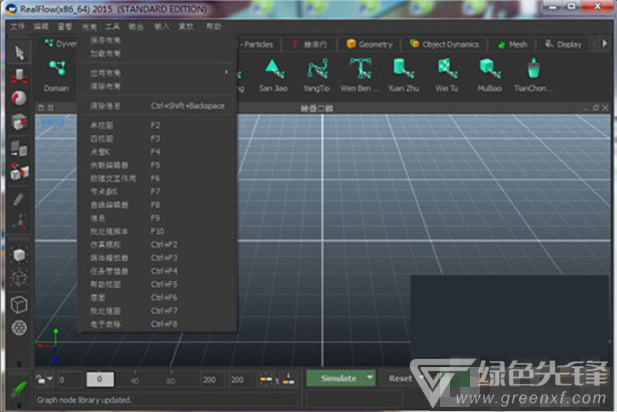
Task: Switch to the Mesh shelf tab
Action: click(x=513, y=44)
